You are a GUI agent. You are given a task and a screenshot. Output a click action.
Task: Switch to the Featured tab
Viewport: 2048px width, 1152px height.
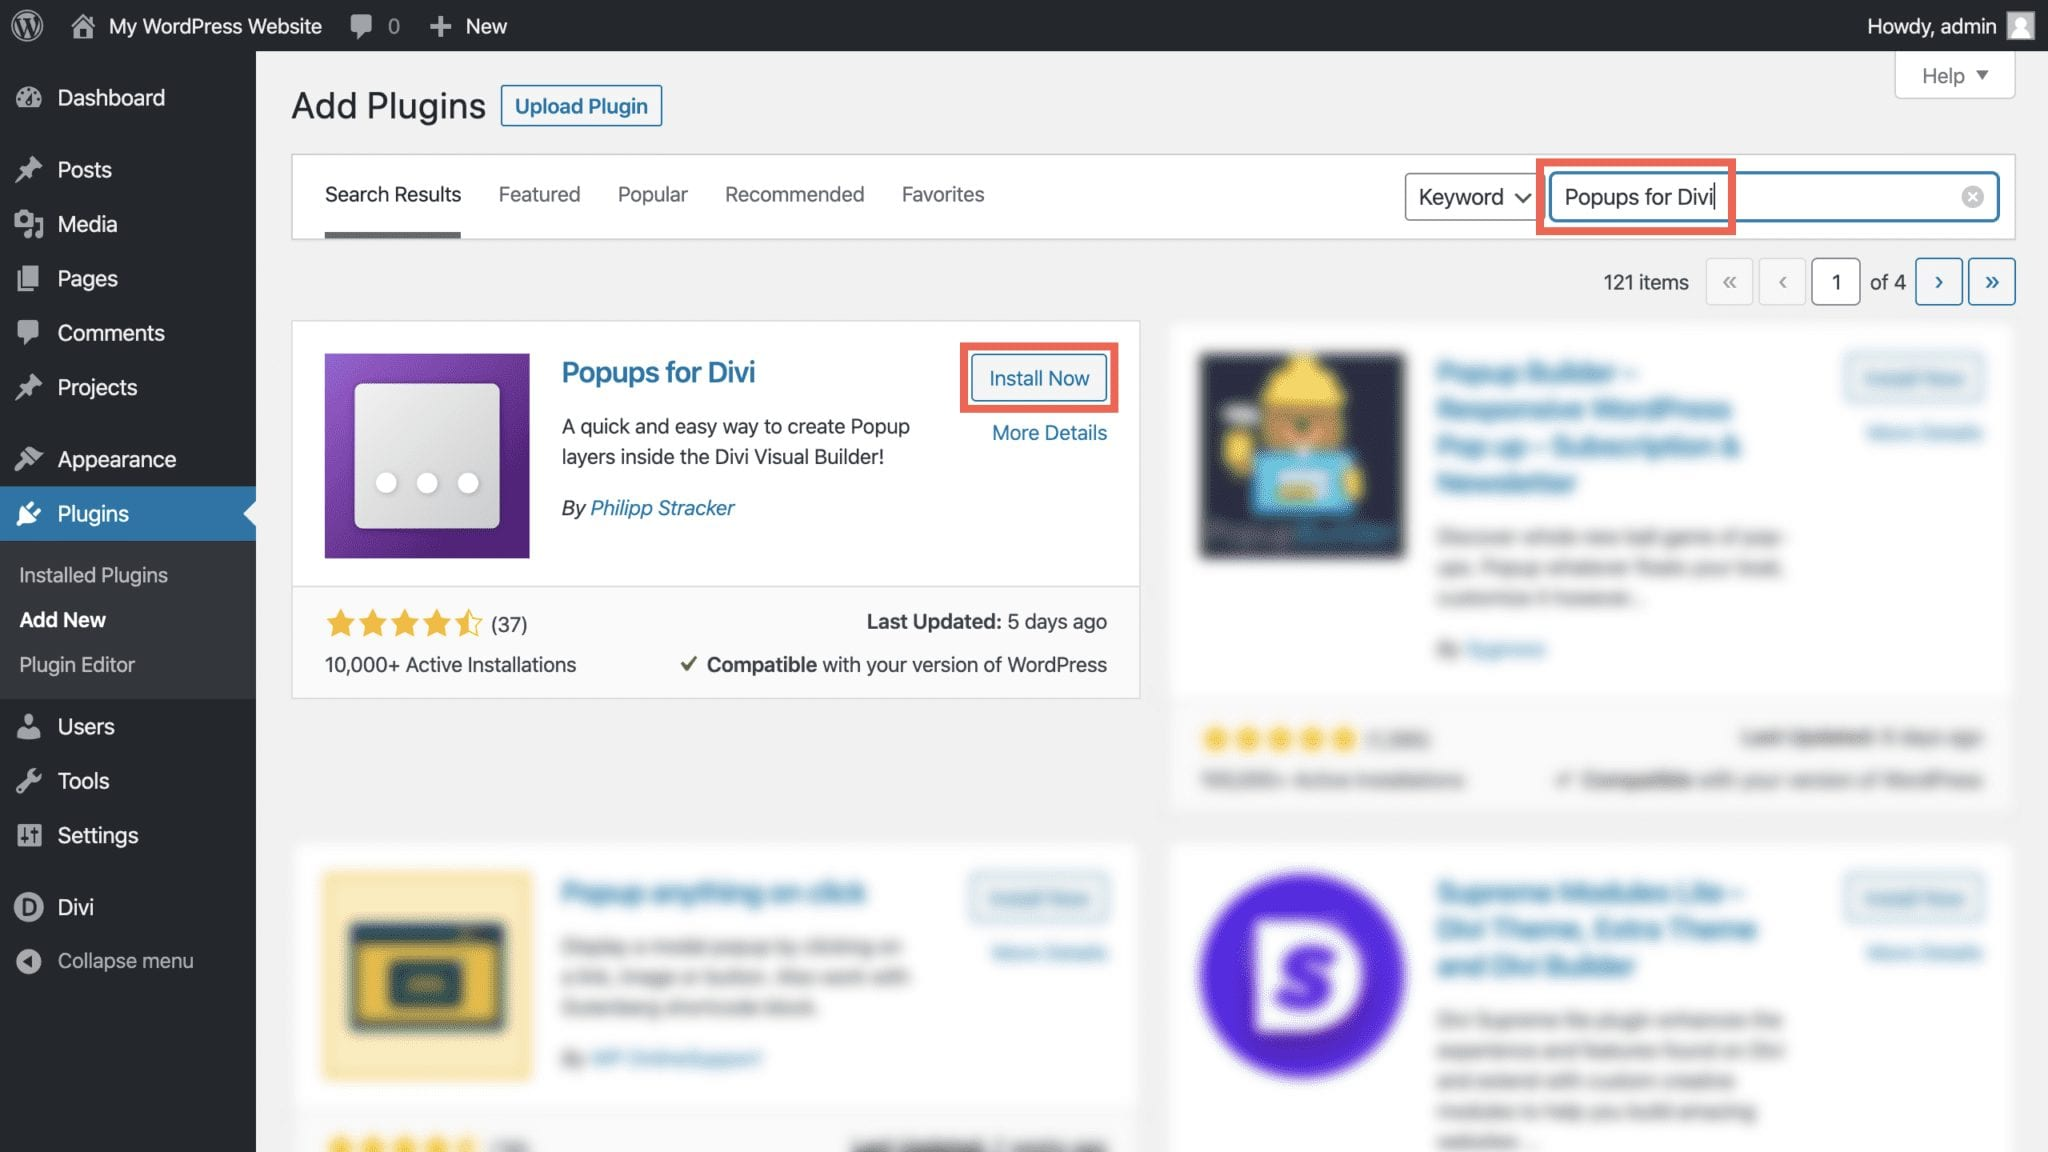539,194
